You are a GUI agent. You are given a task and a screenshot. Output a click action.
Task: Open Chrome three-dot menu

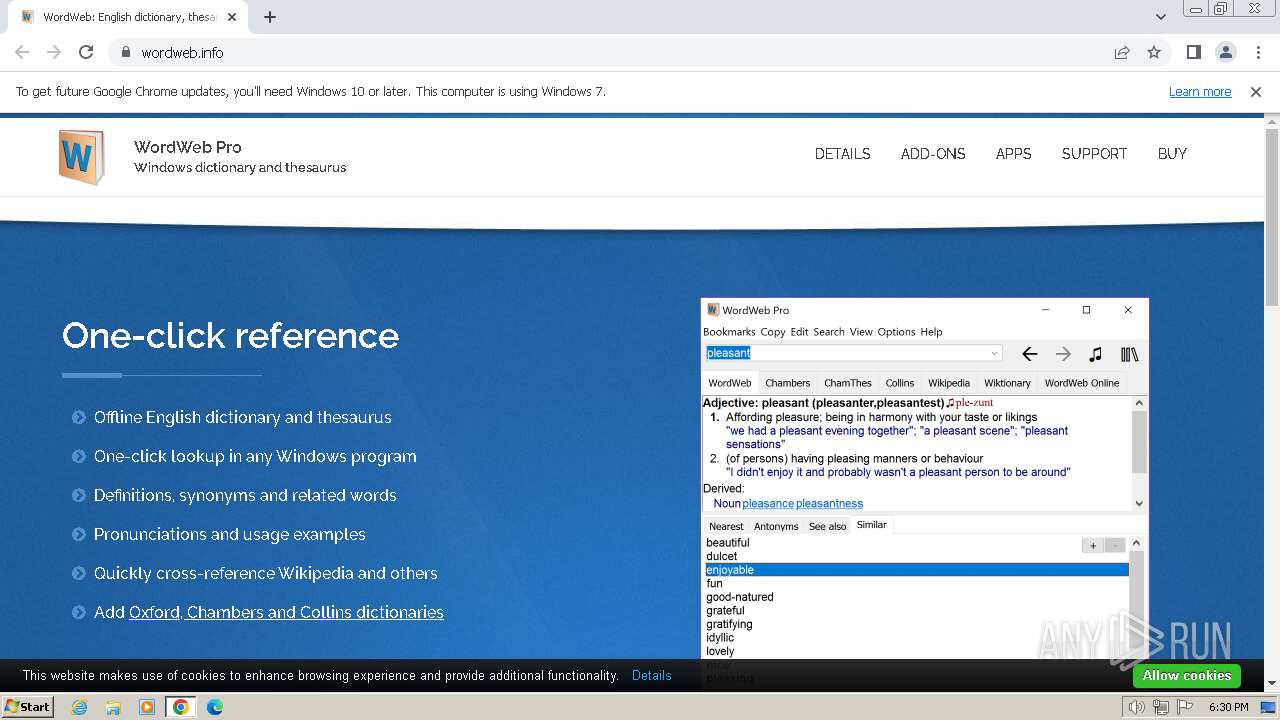1257,52
